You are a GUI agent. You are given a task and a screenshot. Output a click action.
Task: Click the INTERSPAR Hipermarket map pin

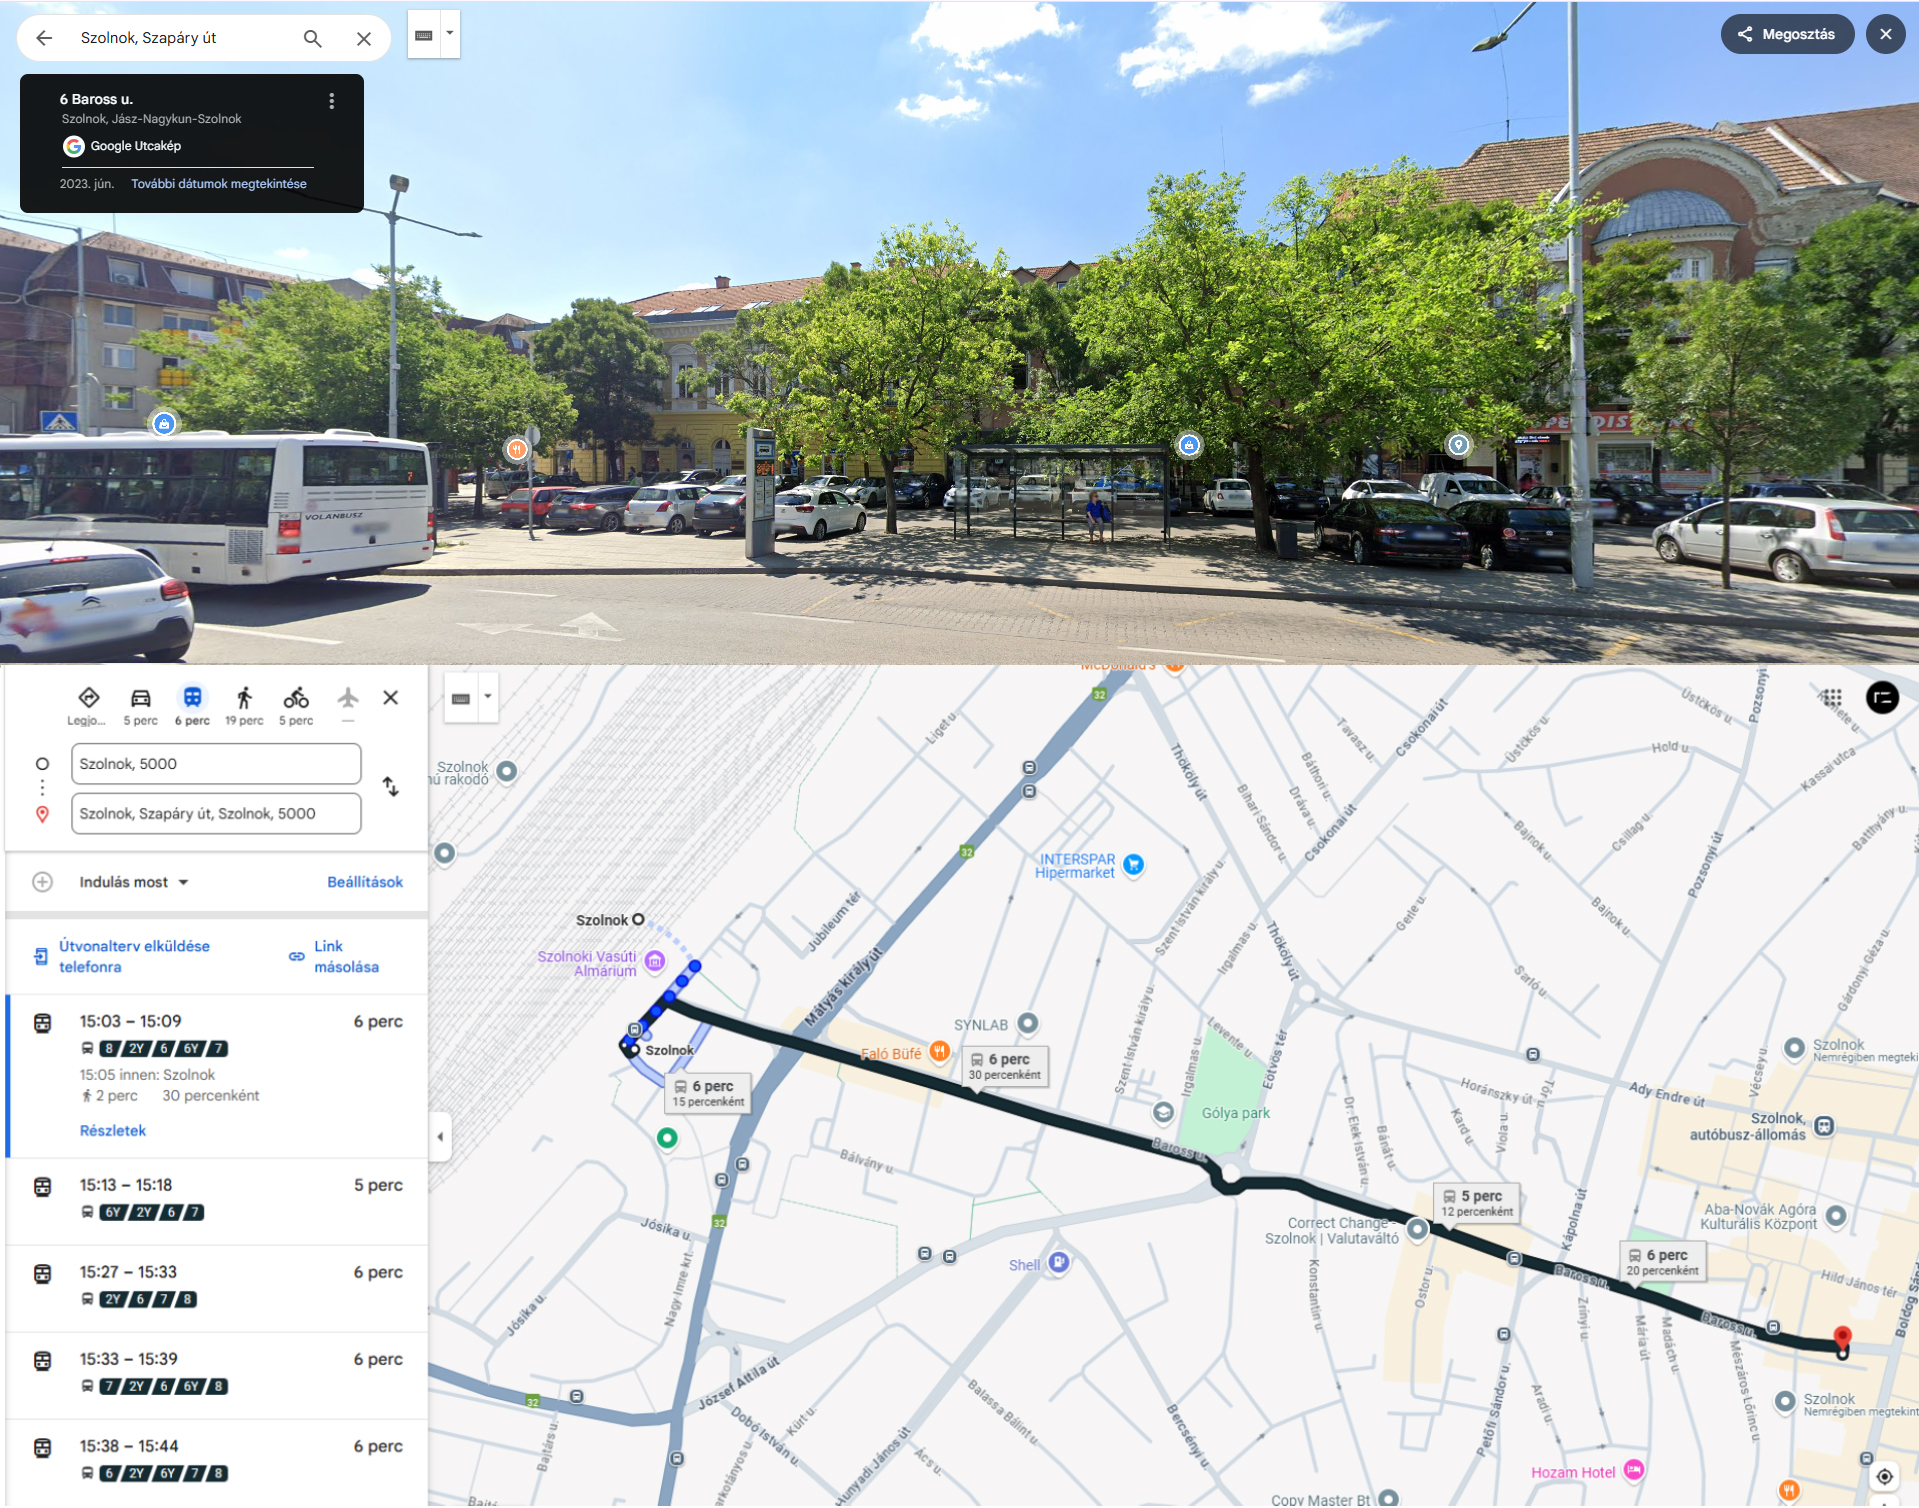[x=1133, y=864]
